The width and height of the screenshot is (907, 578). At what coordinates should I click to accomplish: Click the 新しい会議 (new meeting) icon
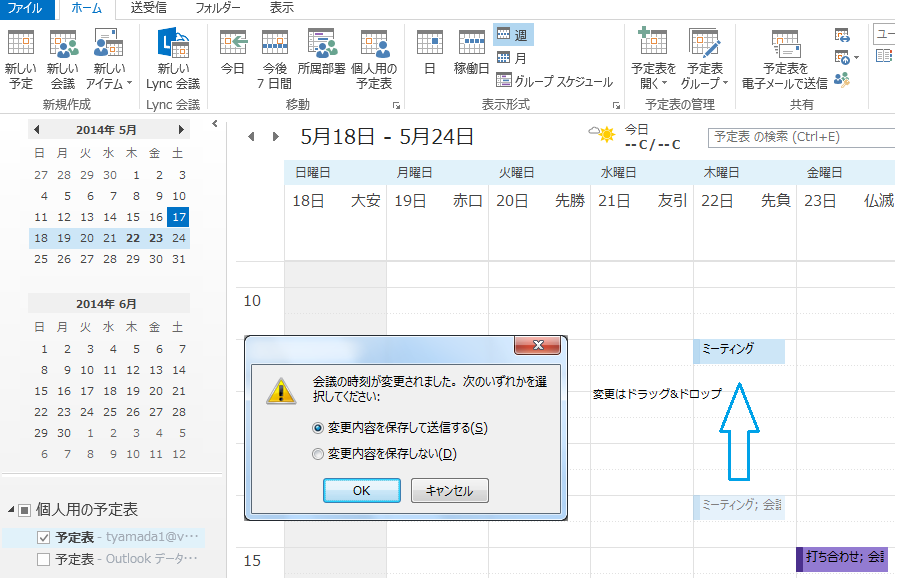point(63,58)
